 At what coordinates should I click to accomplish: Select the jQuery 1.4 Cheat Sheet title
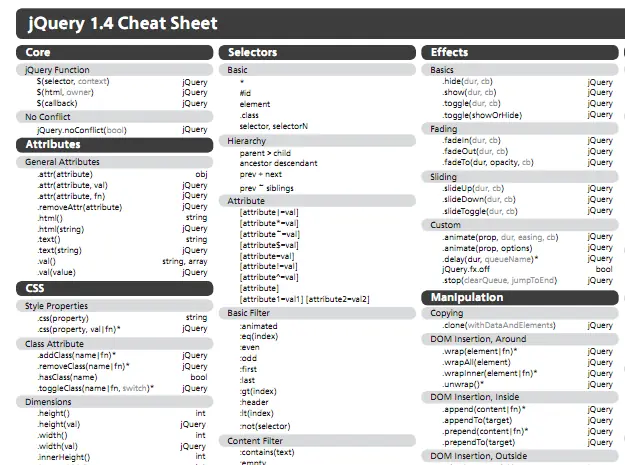coord(123,23)
